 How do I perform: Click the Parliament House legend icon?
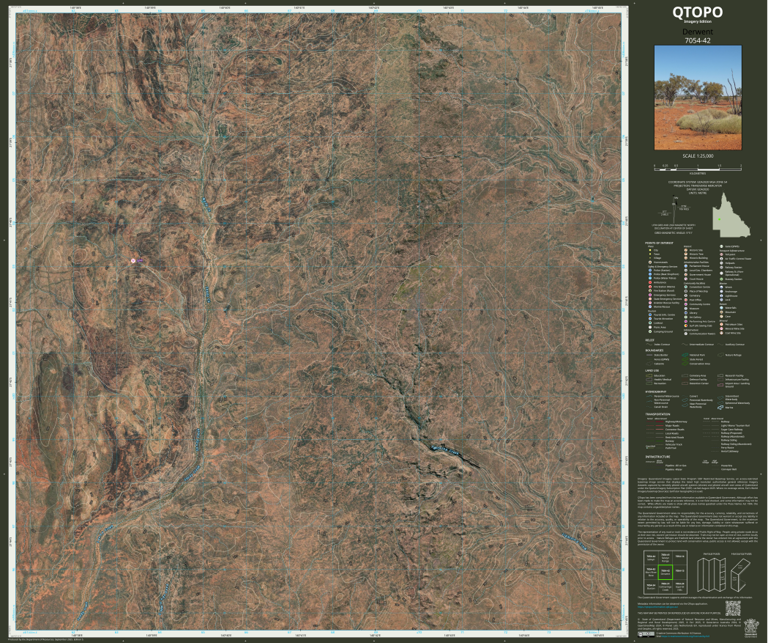686,266
